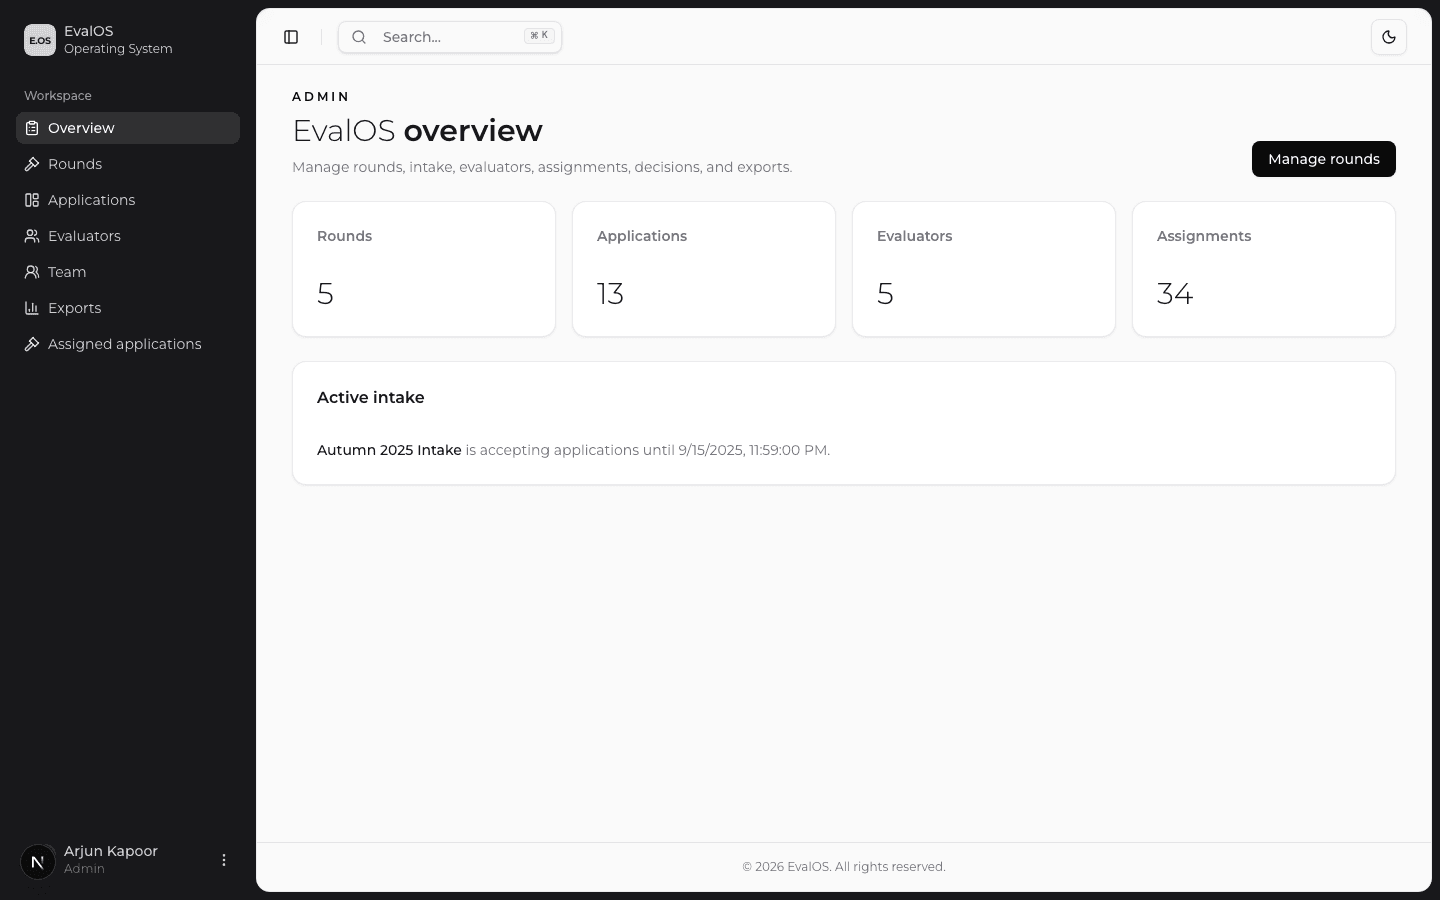This screenshot has height=900, width=1440.
Task: Open the Applications section
Action: coord(128,200)
